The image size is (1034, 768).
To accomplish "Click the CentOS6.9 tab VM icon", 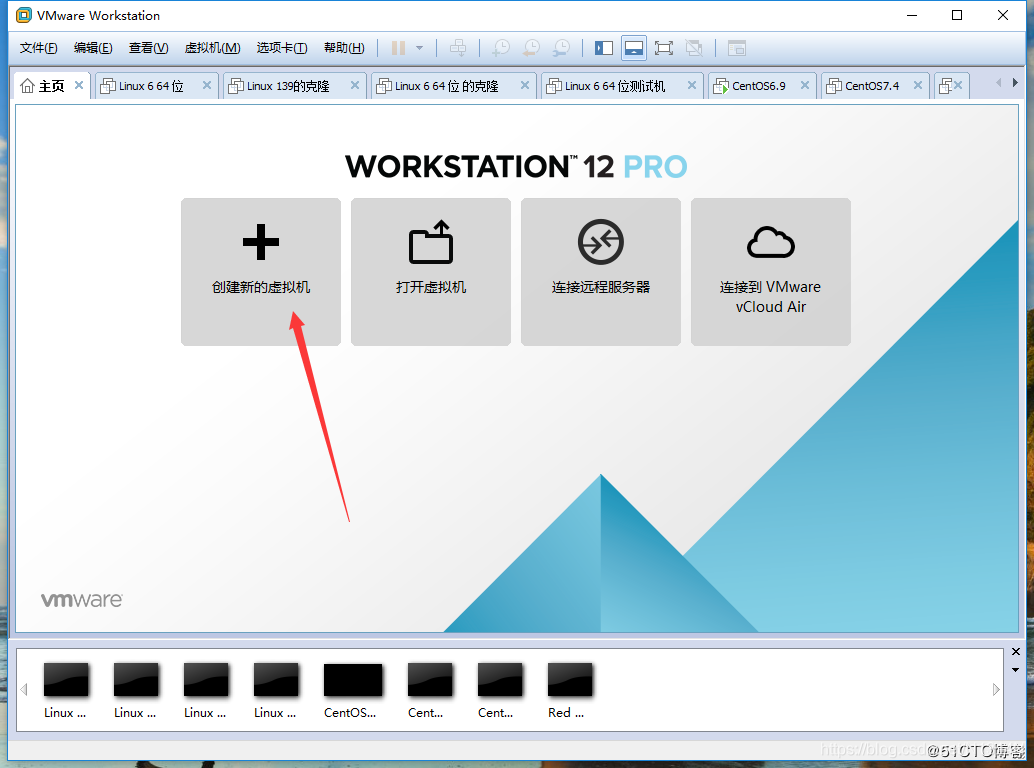I will [x=721, y=86].
